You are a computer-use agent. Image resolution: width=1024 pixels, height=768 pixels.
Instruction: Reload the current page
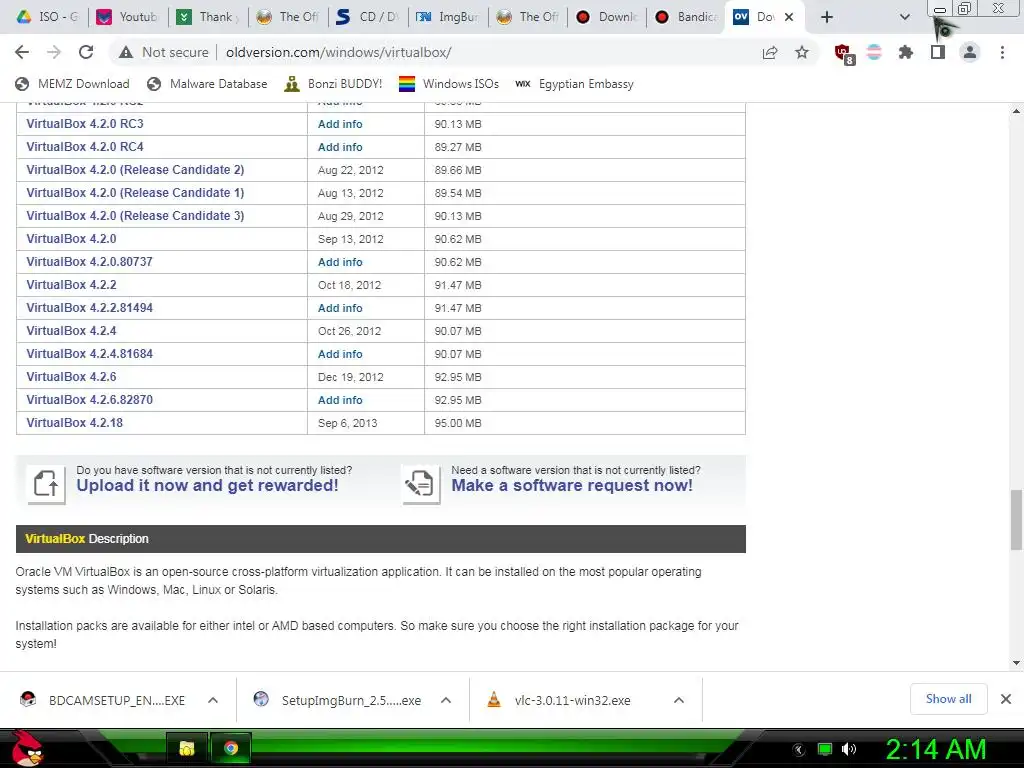coord(86,52)
